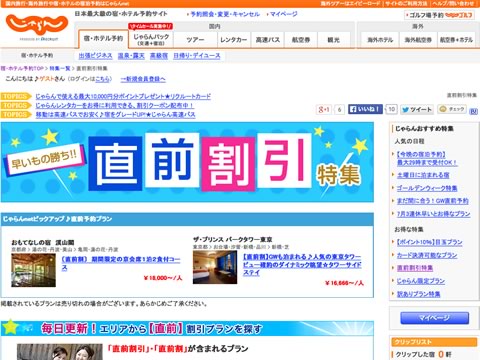Open カード決済可能なプラン link

427,255
